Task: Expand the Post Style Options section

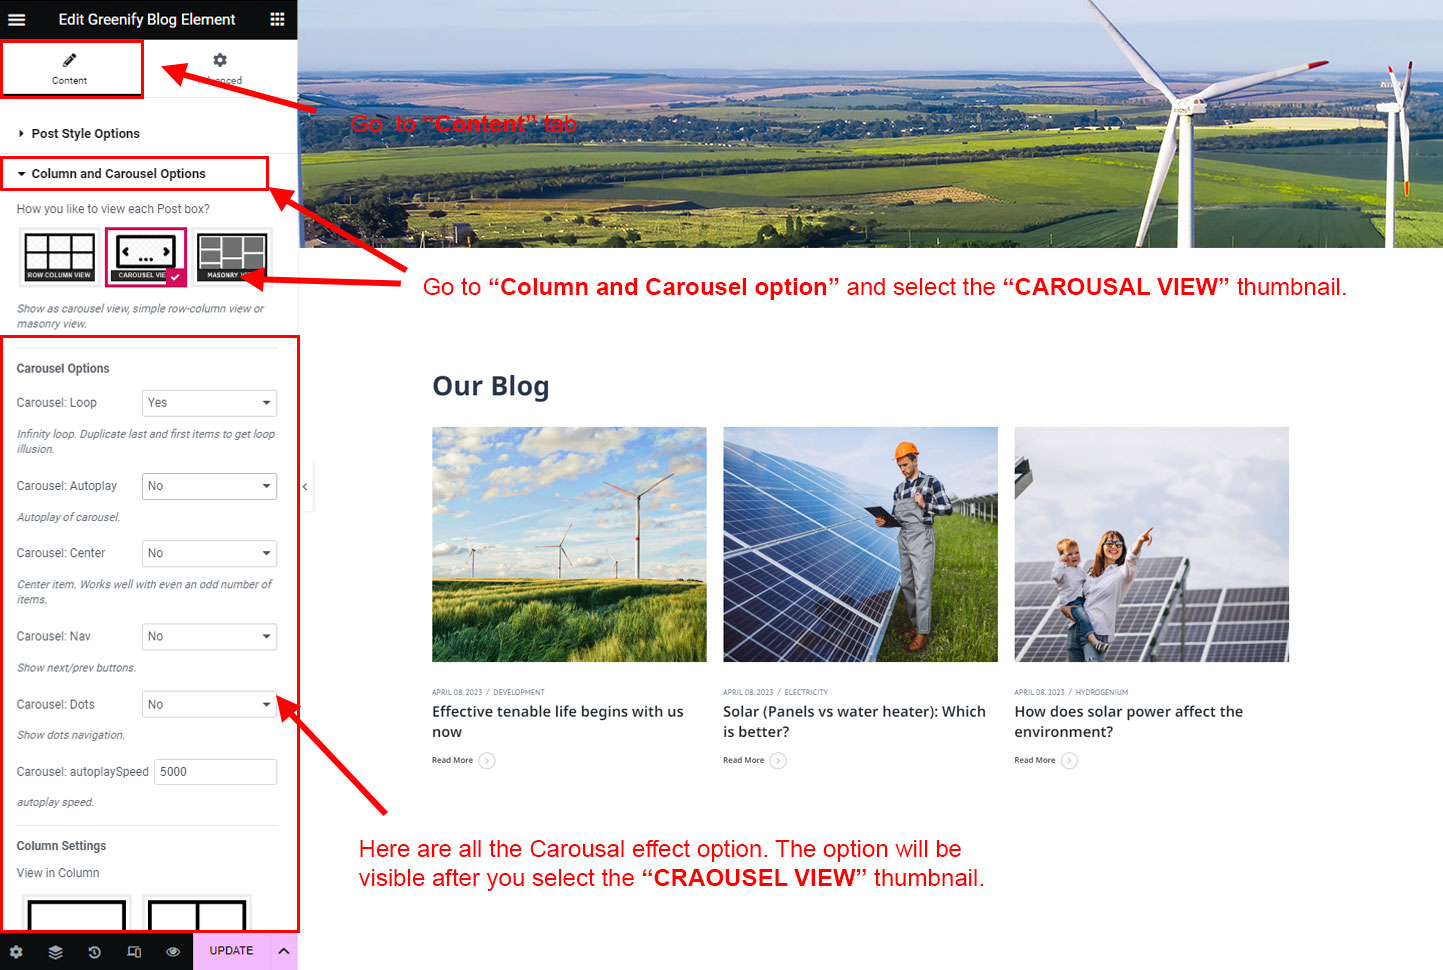Action: click(85, 134)
